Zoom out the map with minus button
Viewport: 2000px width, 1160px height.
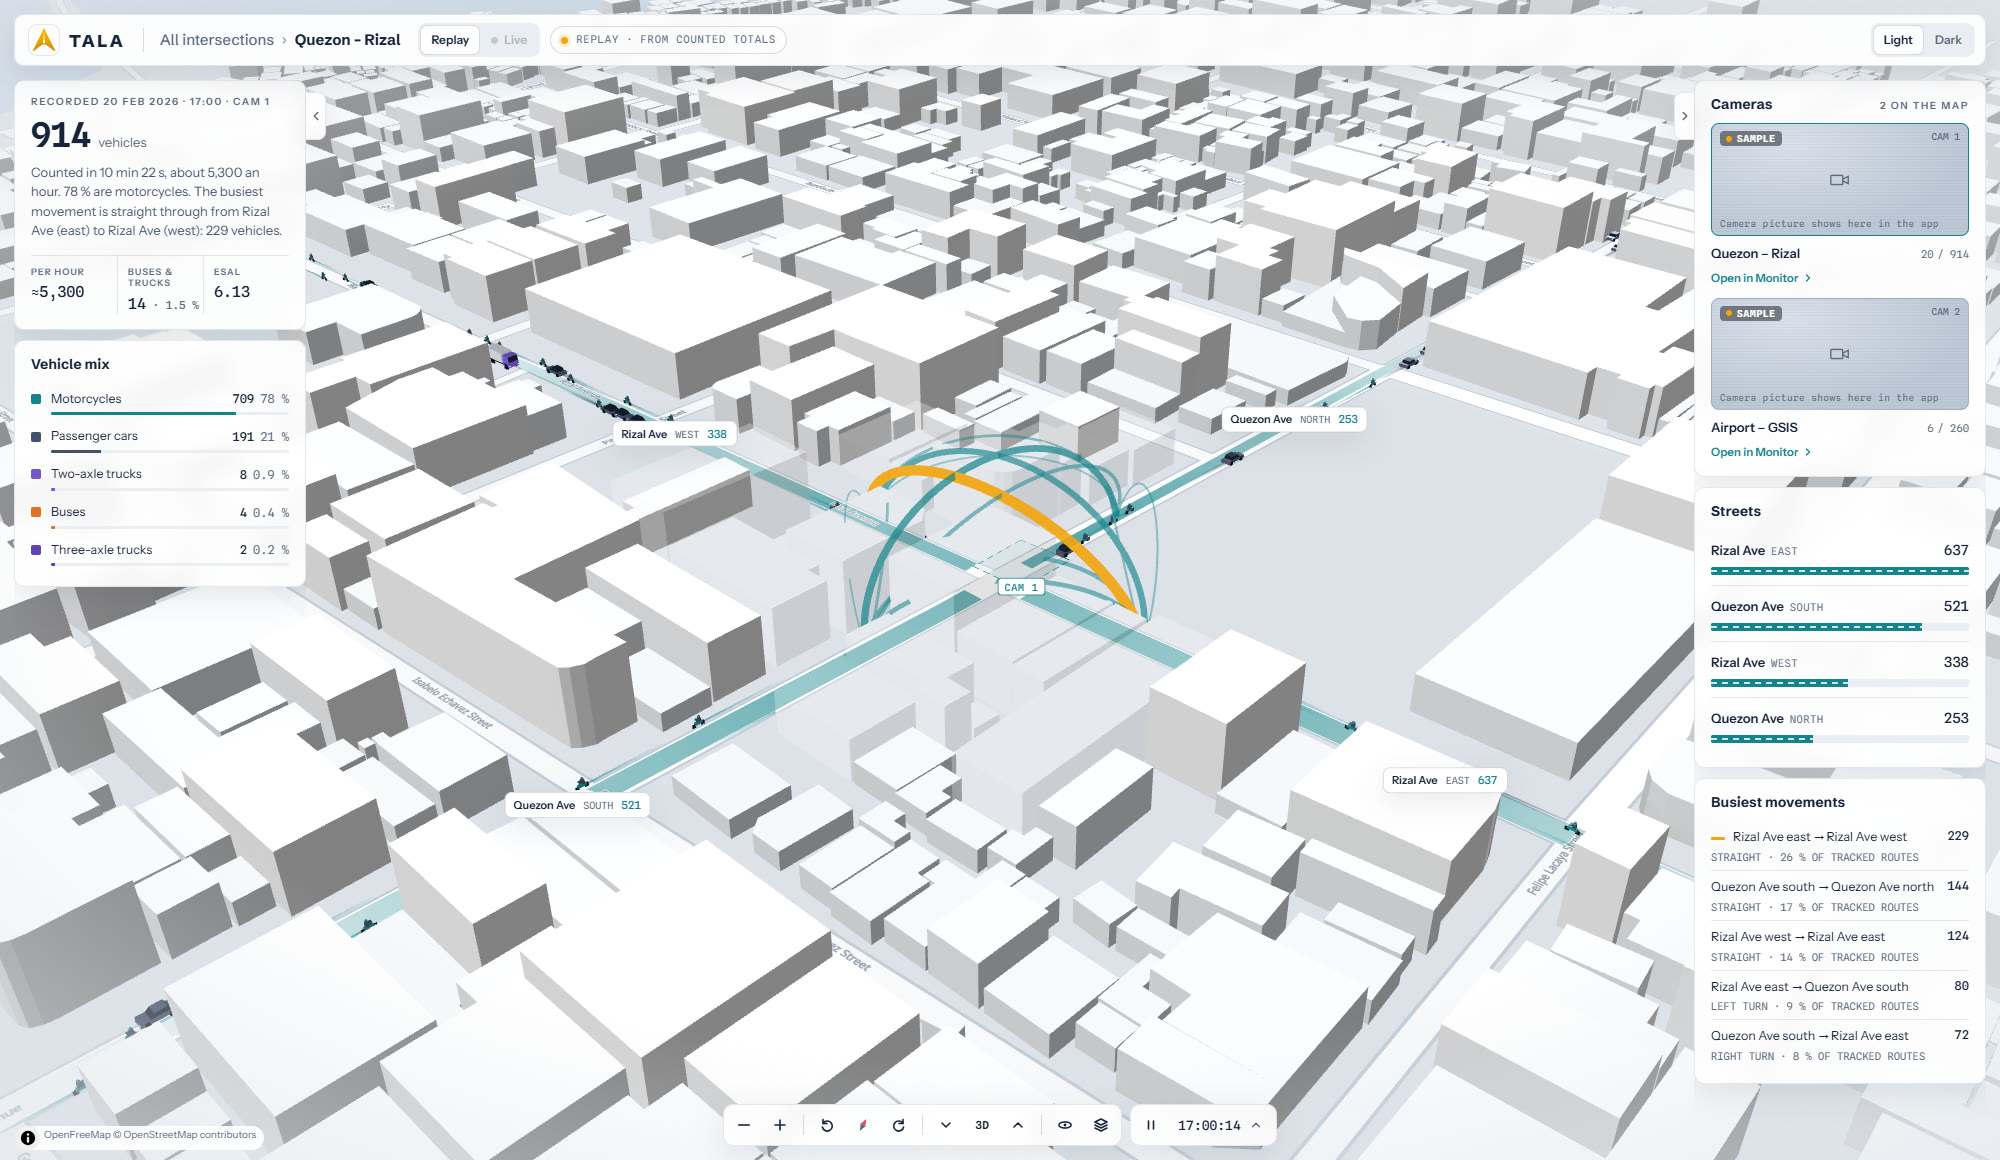pos(744,1125)
